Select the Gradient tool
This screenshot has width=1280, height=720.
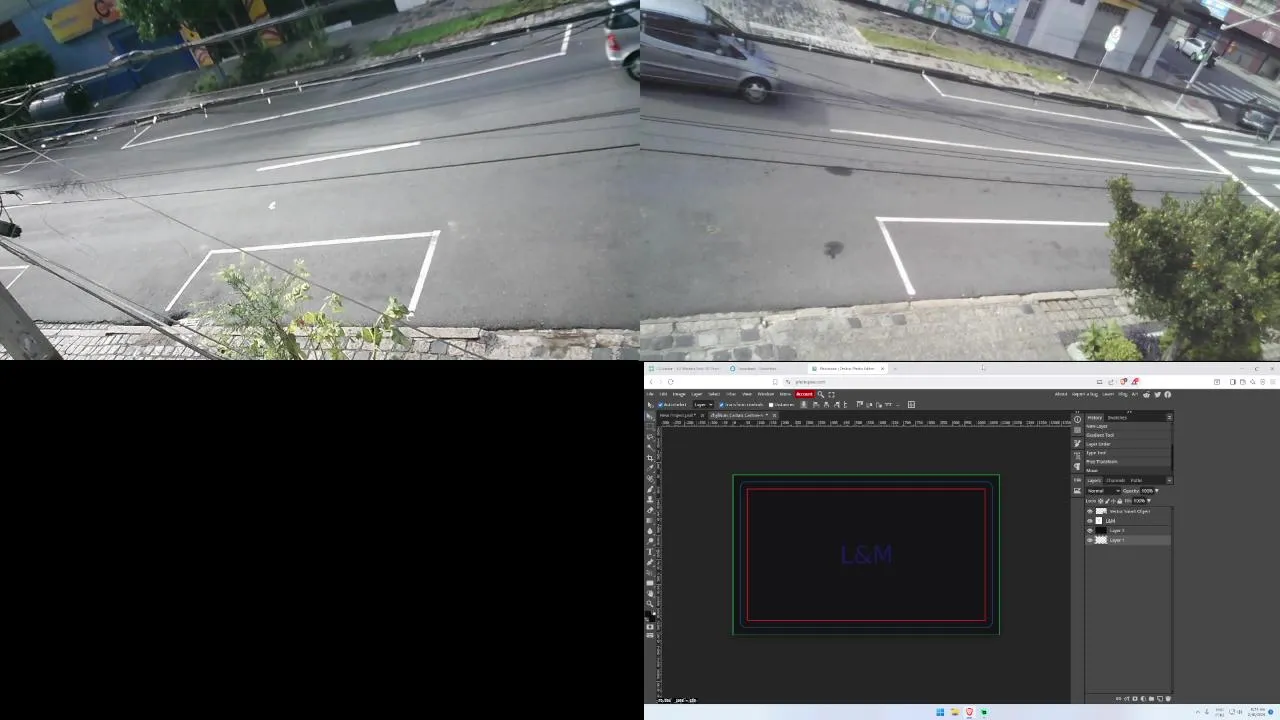tap(650, 520)
